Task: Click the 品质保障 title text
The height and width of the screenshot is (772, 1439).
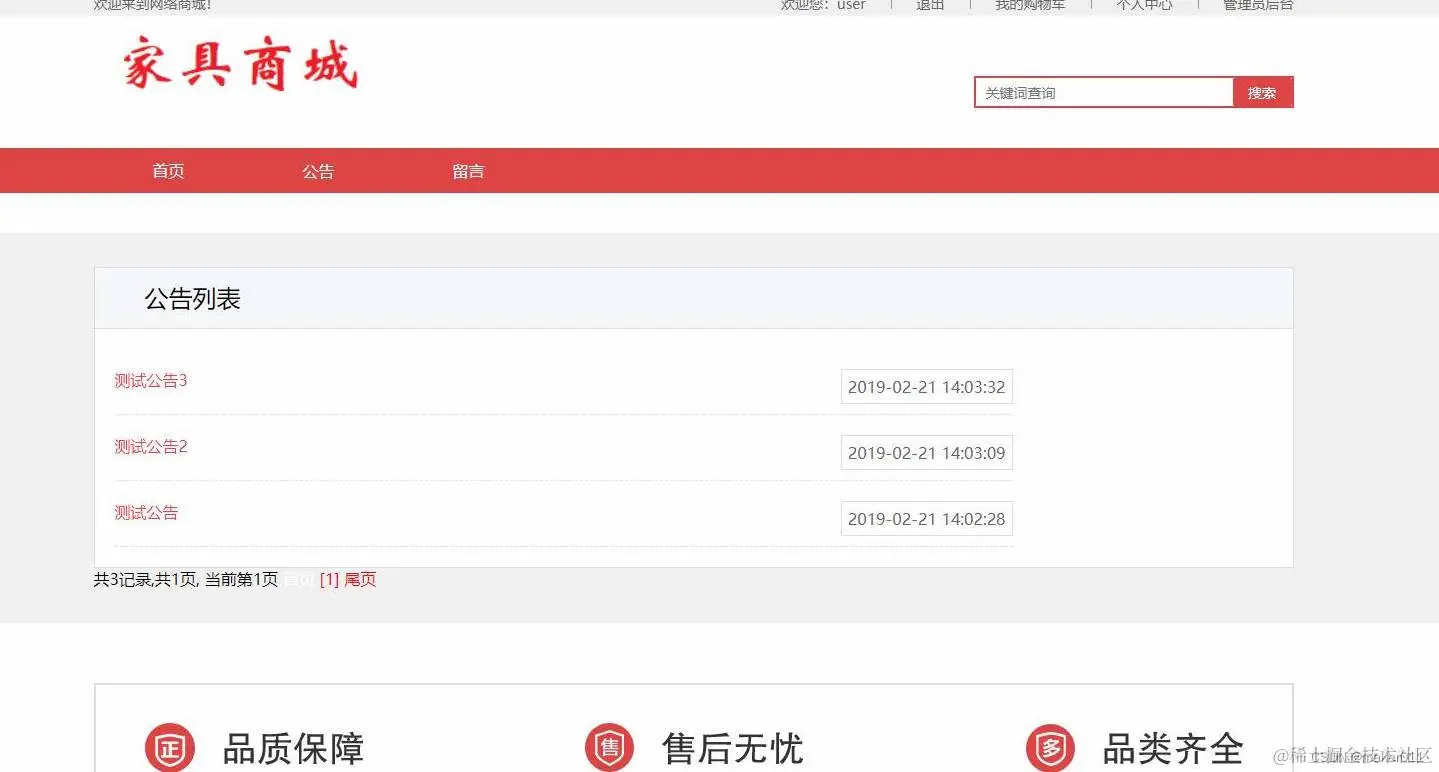Action: coord(293,748)
